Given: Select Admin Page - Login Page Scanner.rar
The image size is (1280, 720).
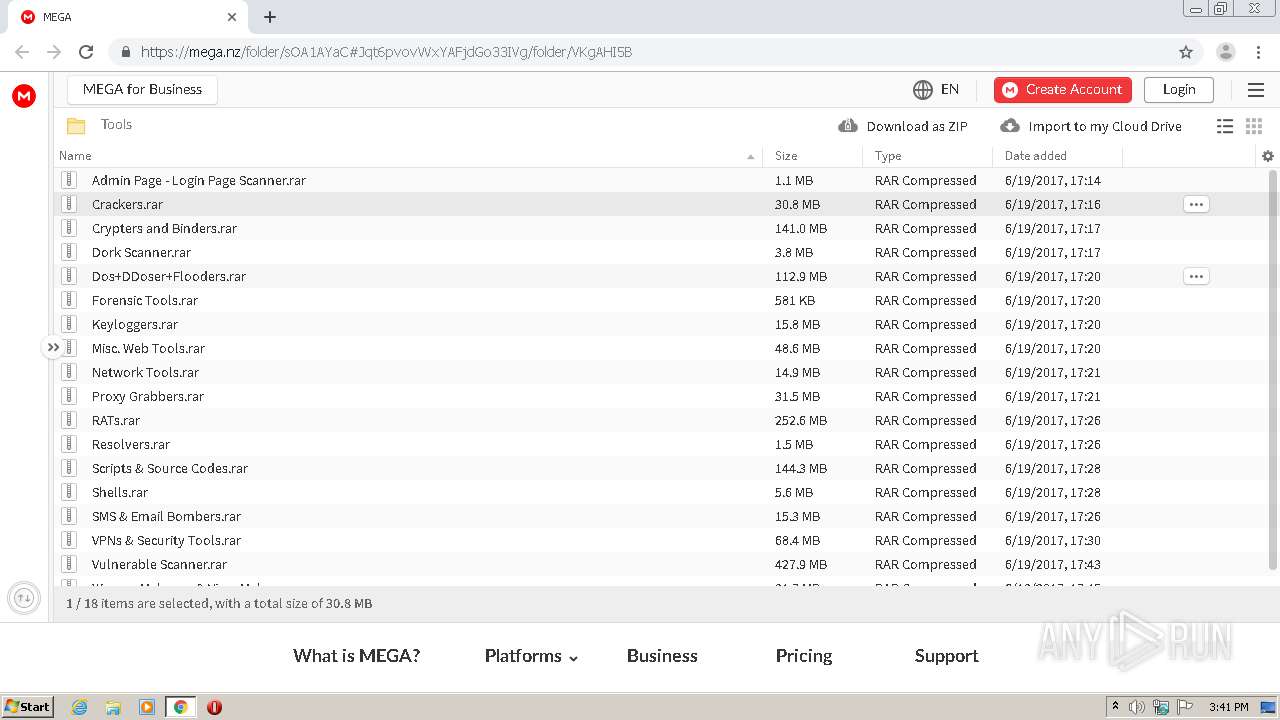Looking at the screenshot, I should (x=199, y=180).
